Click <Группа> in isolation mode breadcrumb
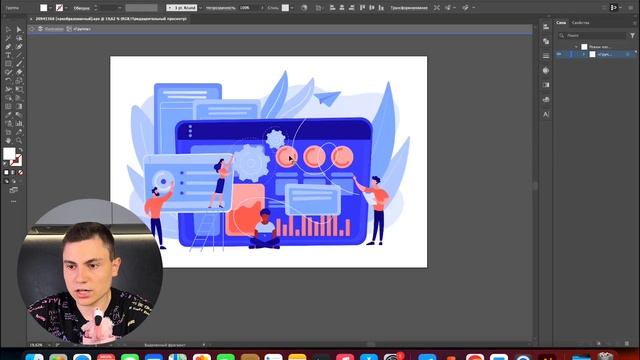 click(82, 29)
